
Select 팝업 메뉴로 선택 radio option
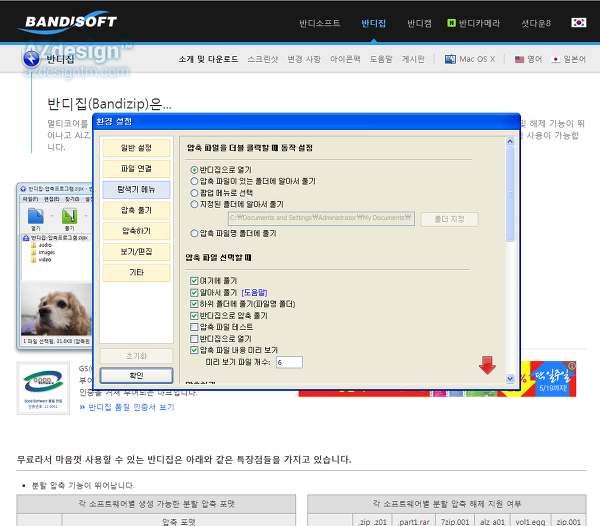(x=194, y=193)
